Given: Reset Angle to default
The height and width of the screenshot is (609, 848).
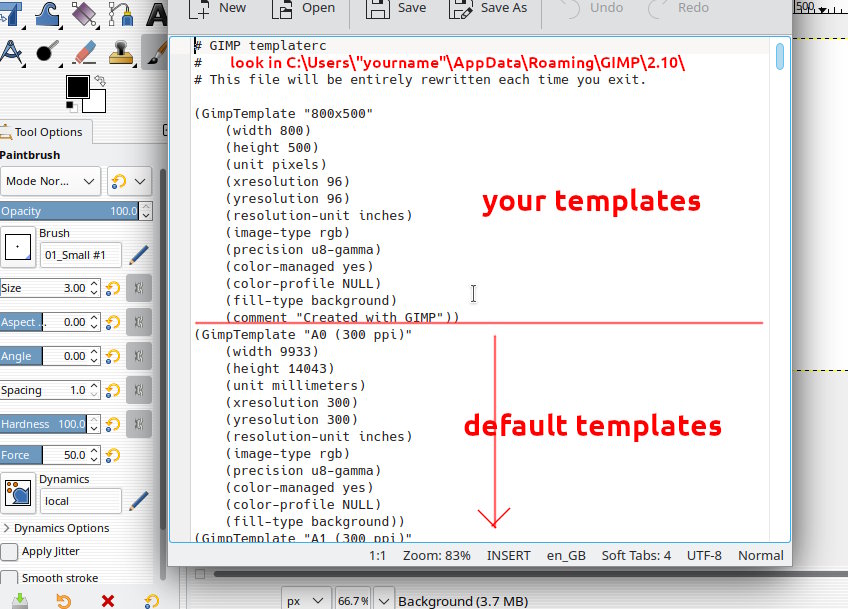Looking at the screenshot, I should 112,356.
